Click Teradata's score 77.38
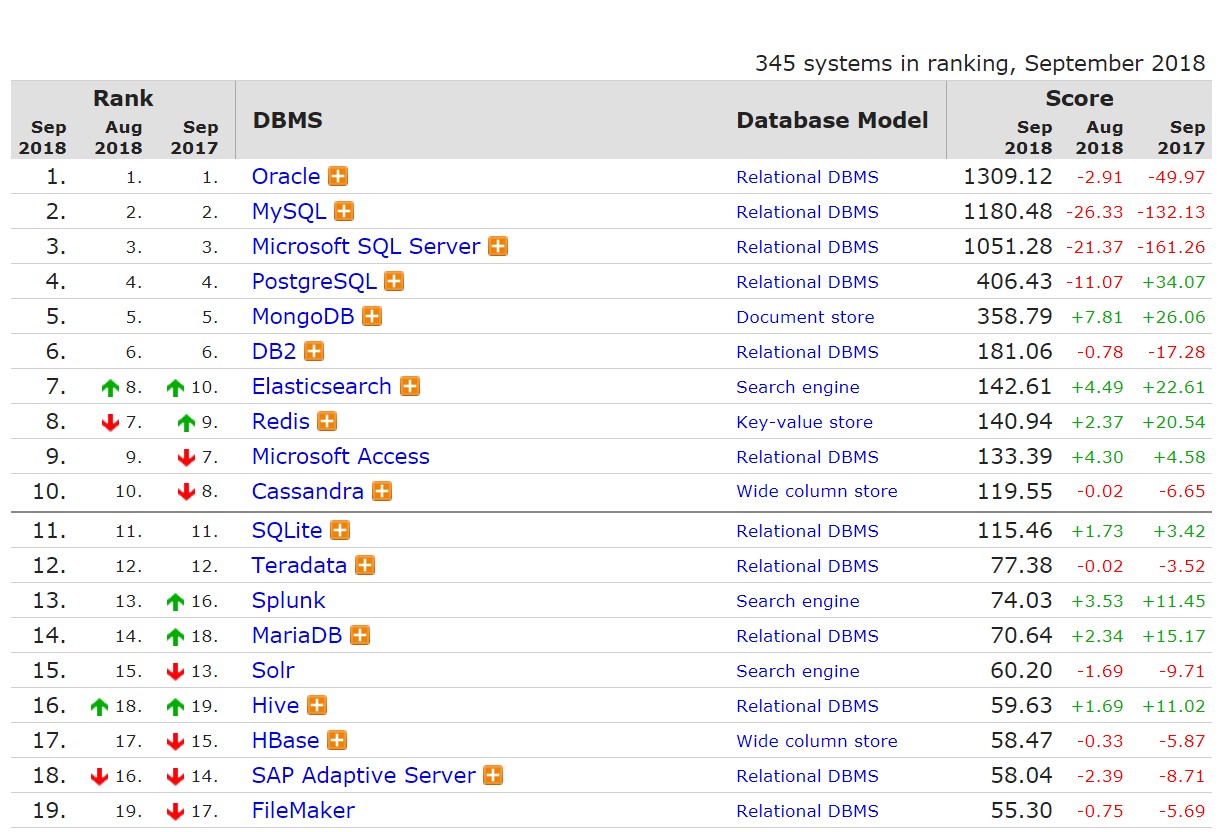1230x832 pixels. [x=1021, y=565]
